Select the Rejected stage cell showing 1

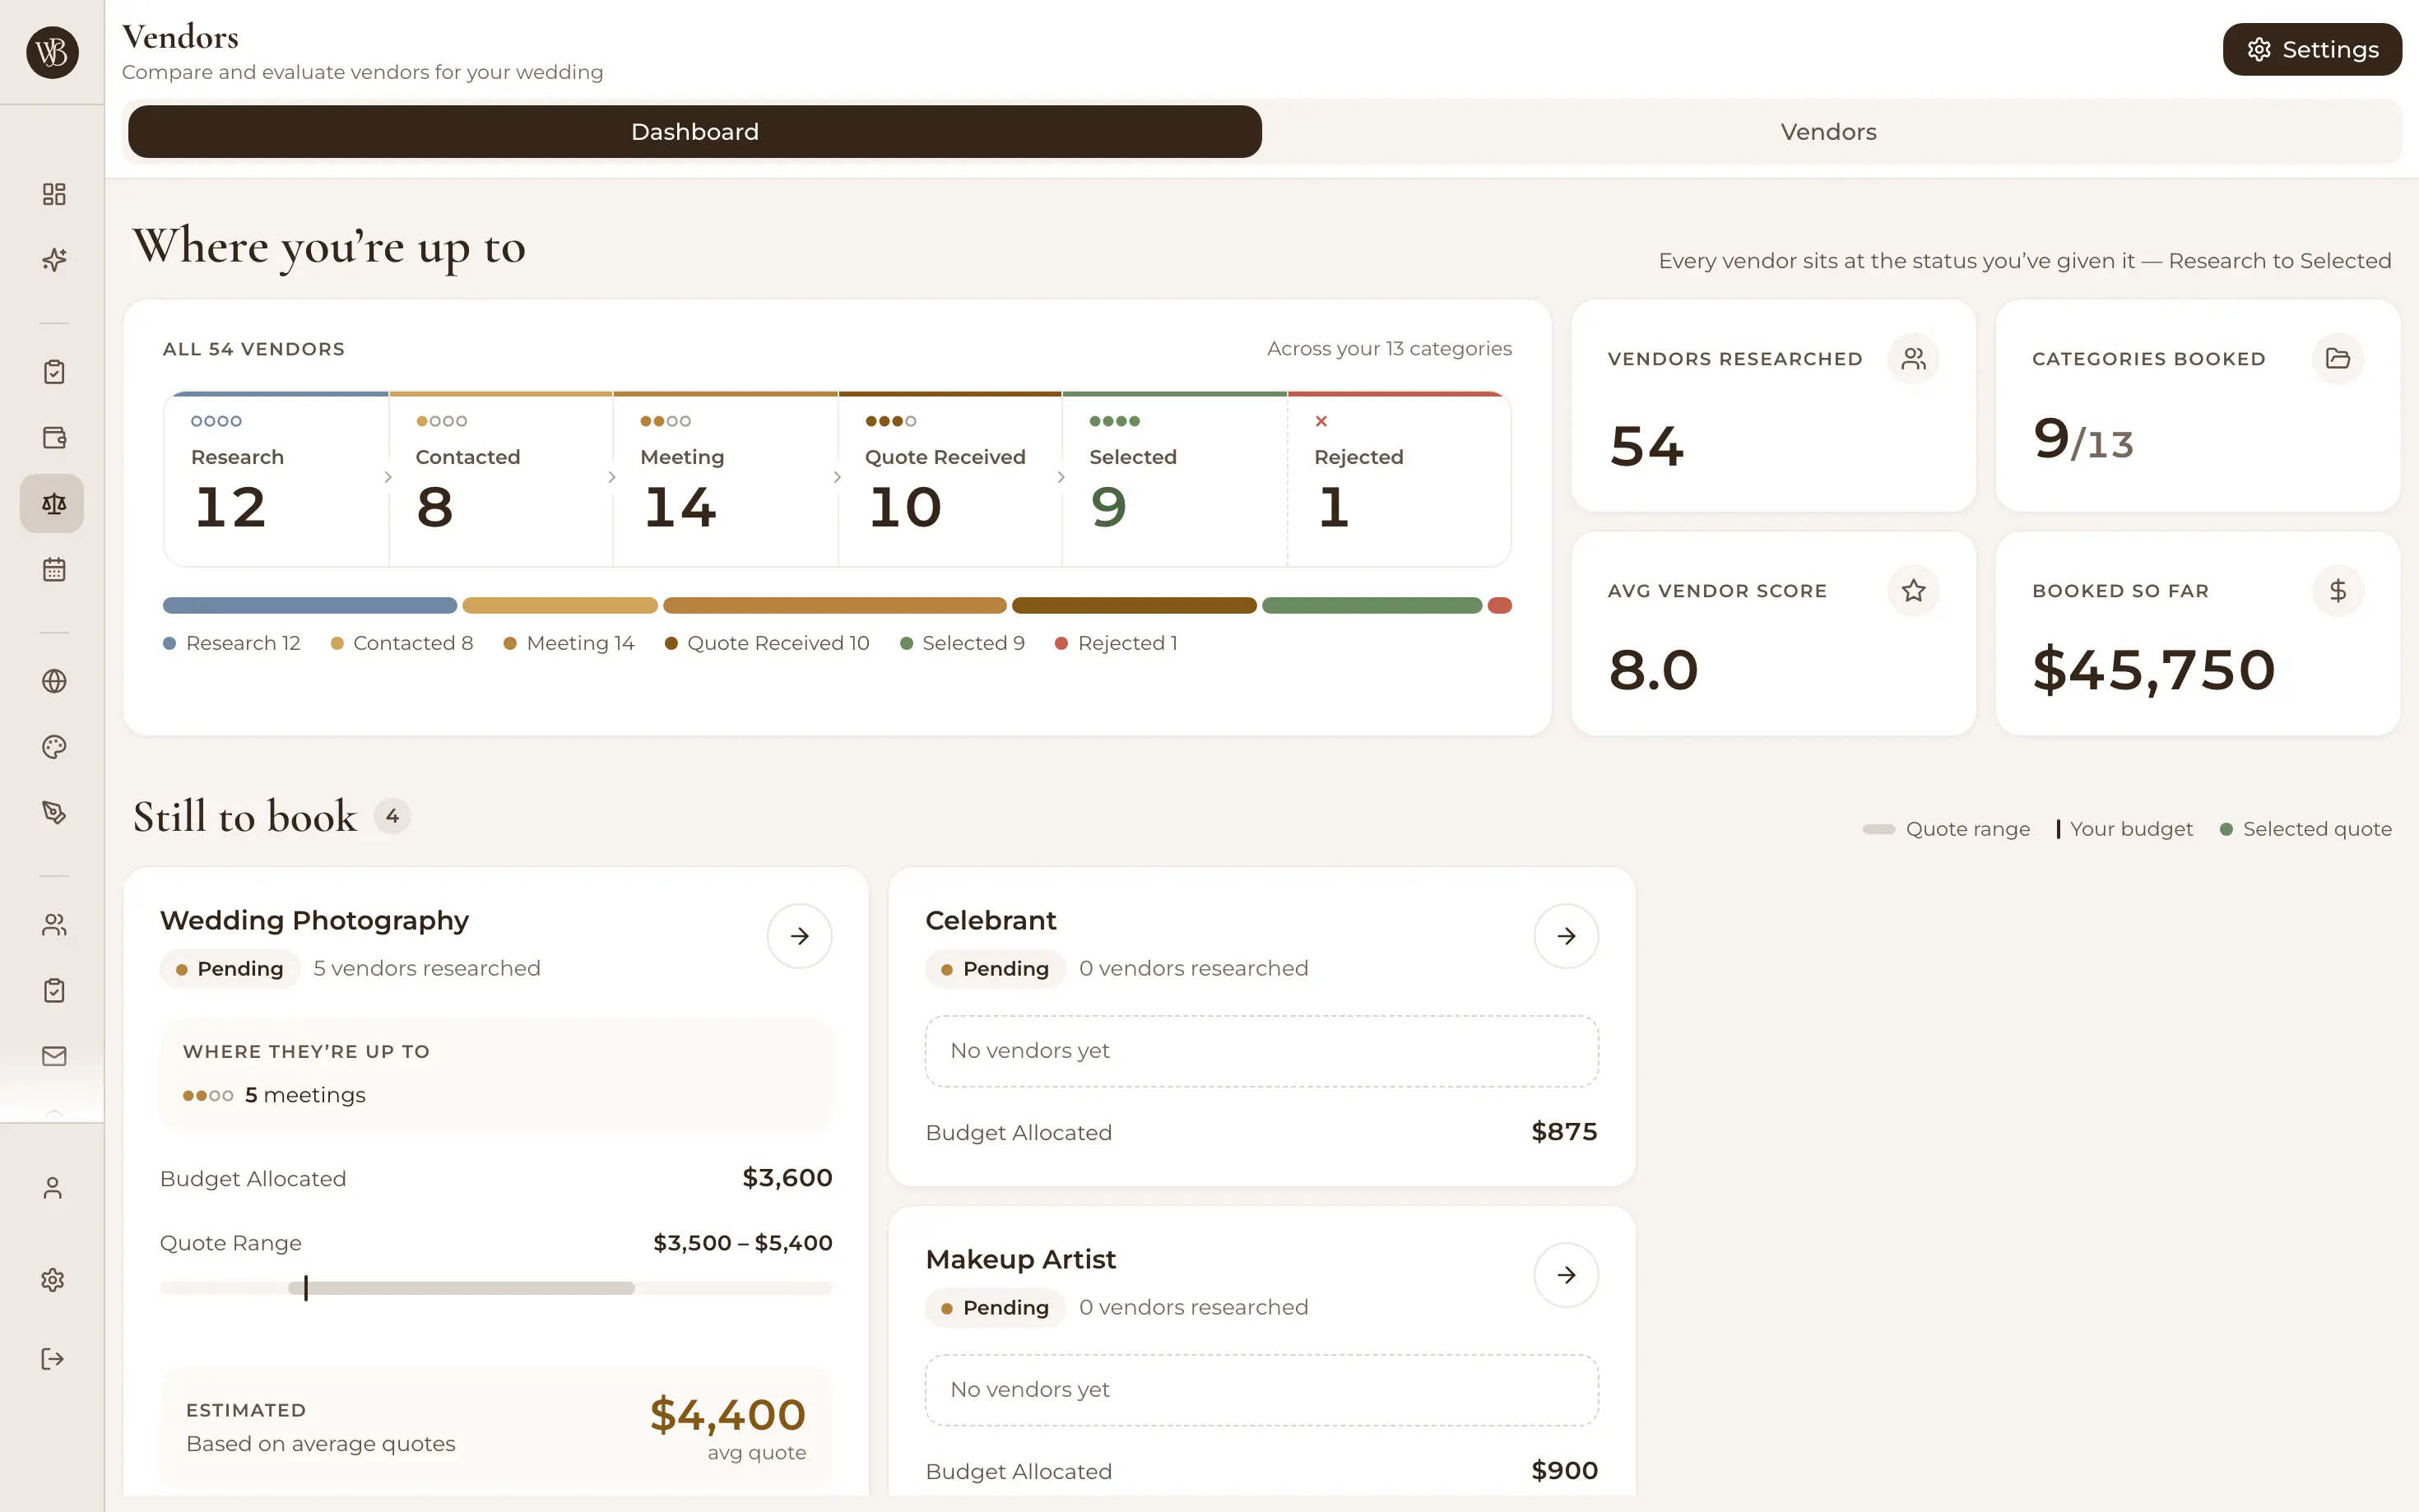[1399, 480]
